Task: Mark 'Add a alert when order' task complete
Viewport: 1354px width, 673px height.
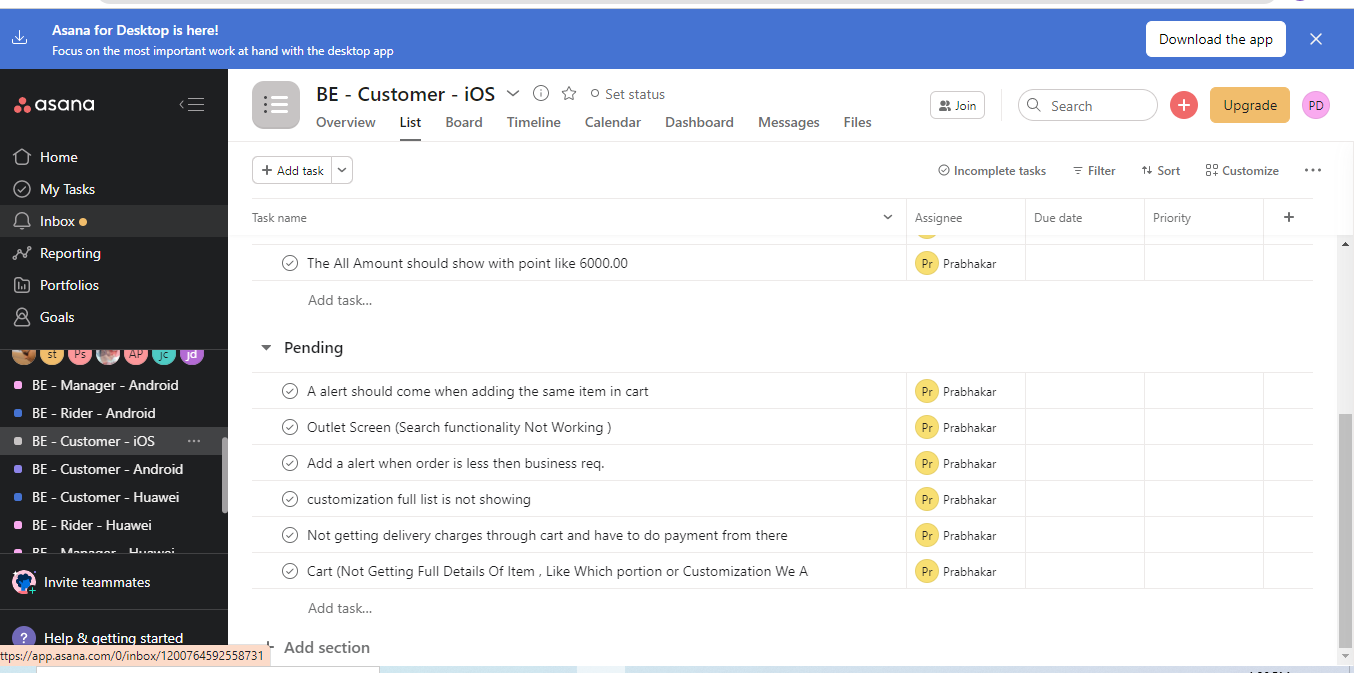Action: (x=290, y=463)
